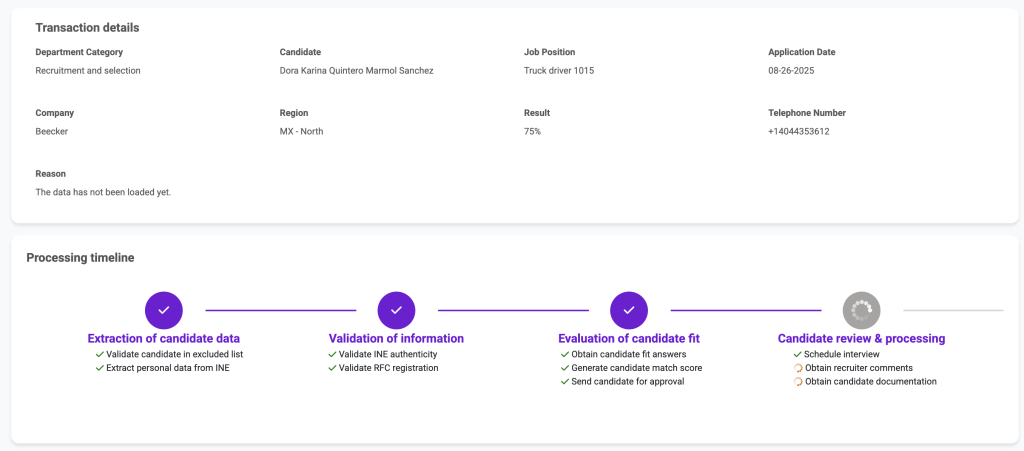The height and width of the screenshot is (451, 1024).
Task: Click checkmark beside Schedule interview
Action: tap(797, 354)
